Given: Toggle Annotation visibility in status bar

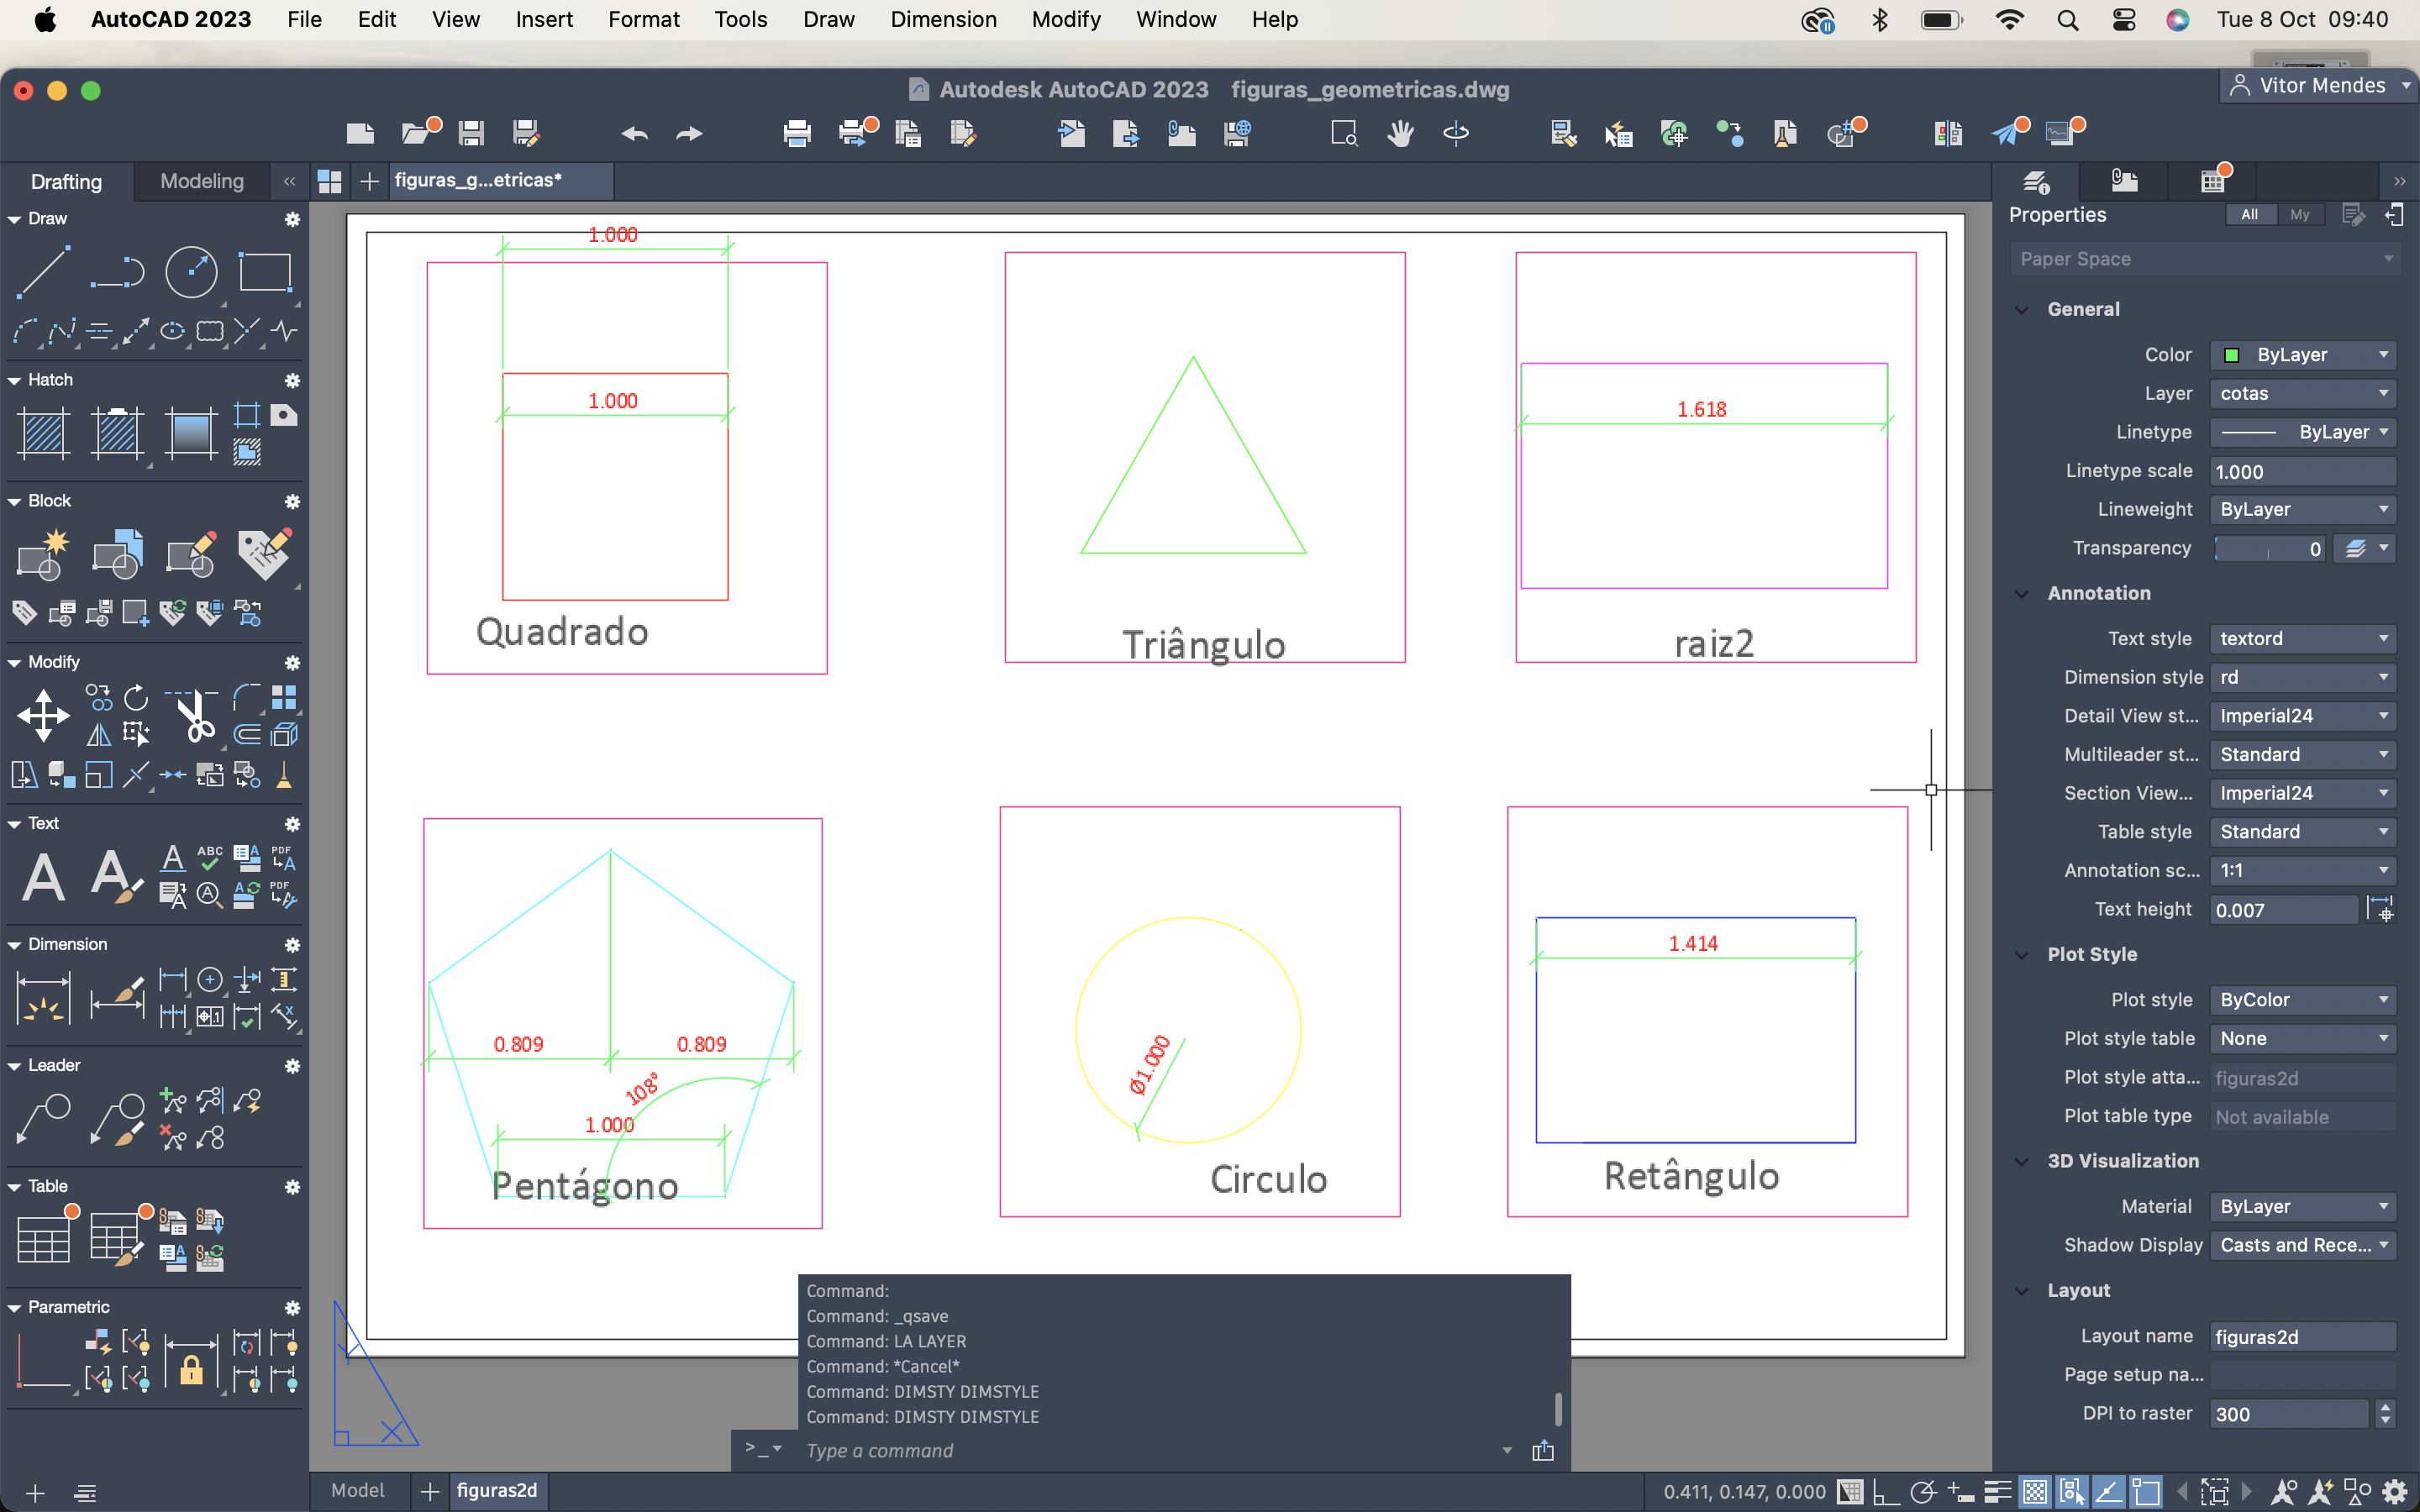Looking at the screenshot, I should [x=2283, y=1492].
